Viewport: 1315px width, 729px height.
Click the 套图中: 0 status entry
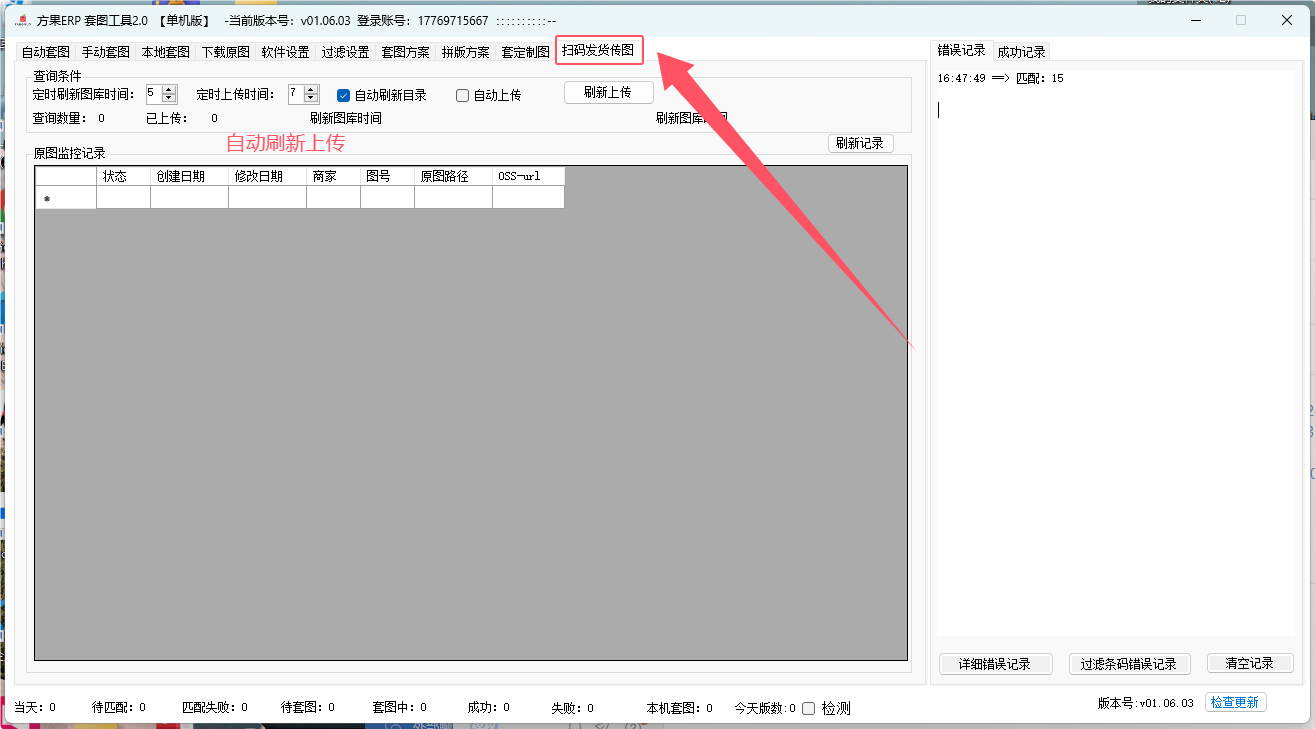point(399,708)
